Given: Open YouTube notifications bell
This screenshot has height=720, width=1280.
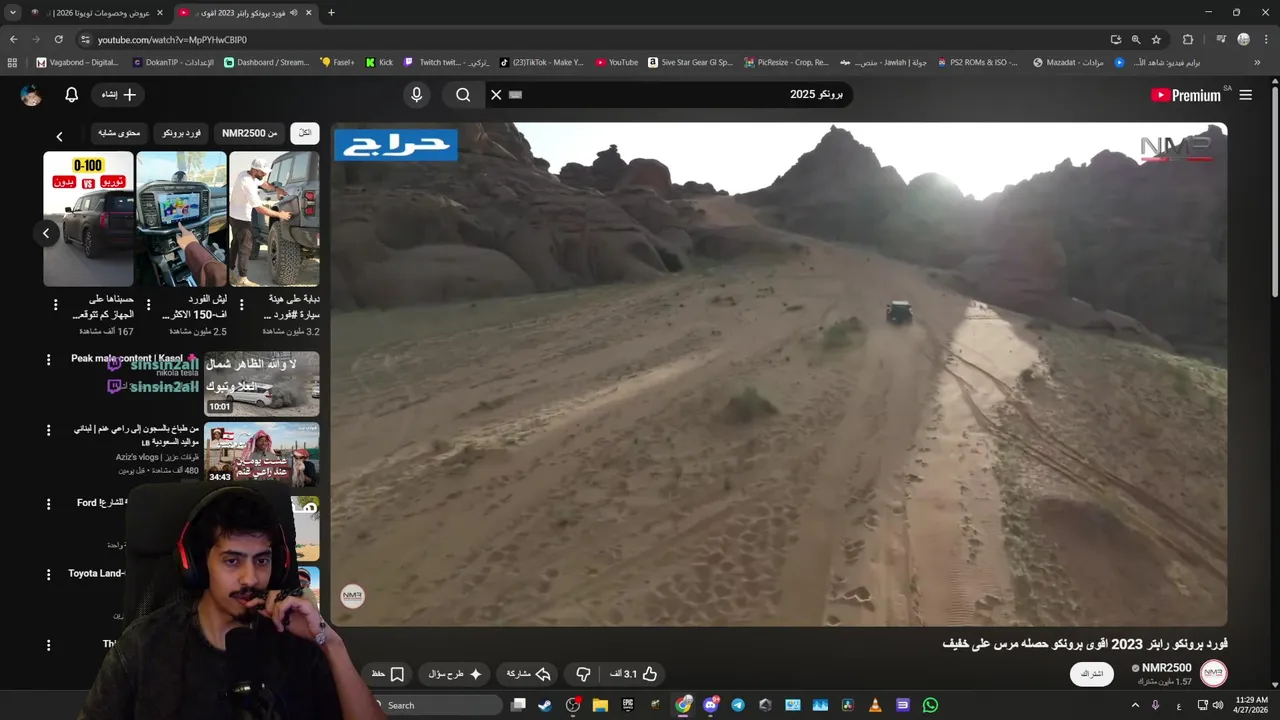Looking at the screenshot, I should (x=71, y=95).
